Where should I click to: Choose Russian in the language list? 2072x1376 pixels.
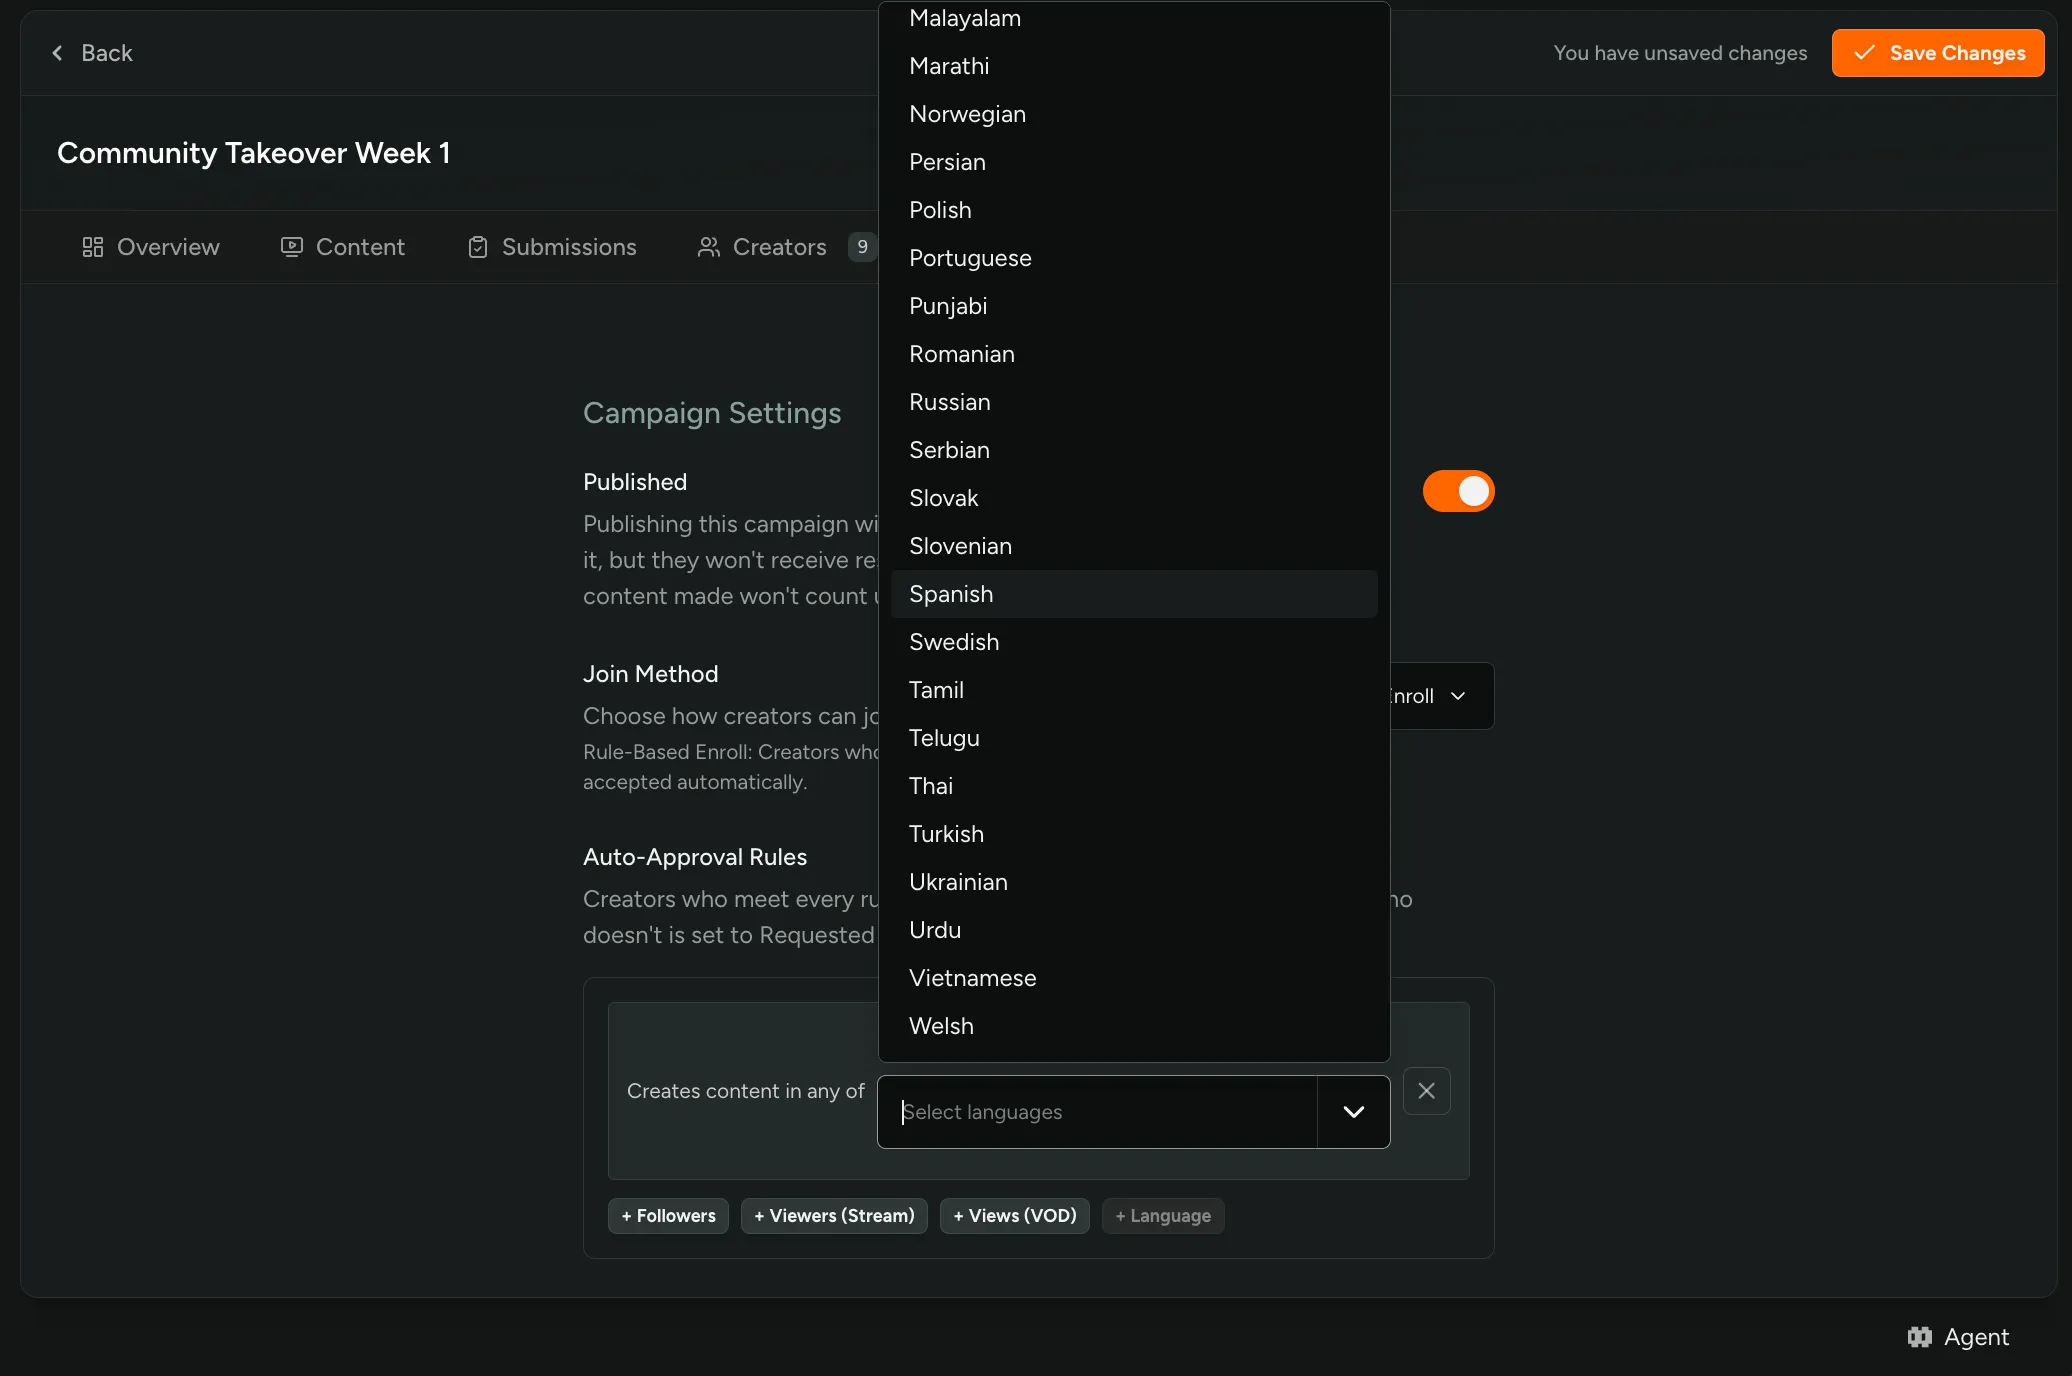tap(1134, 402)
